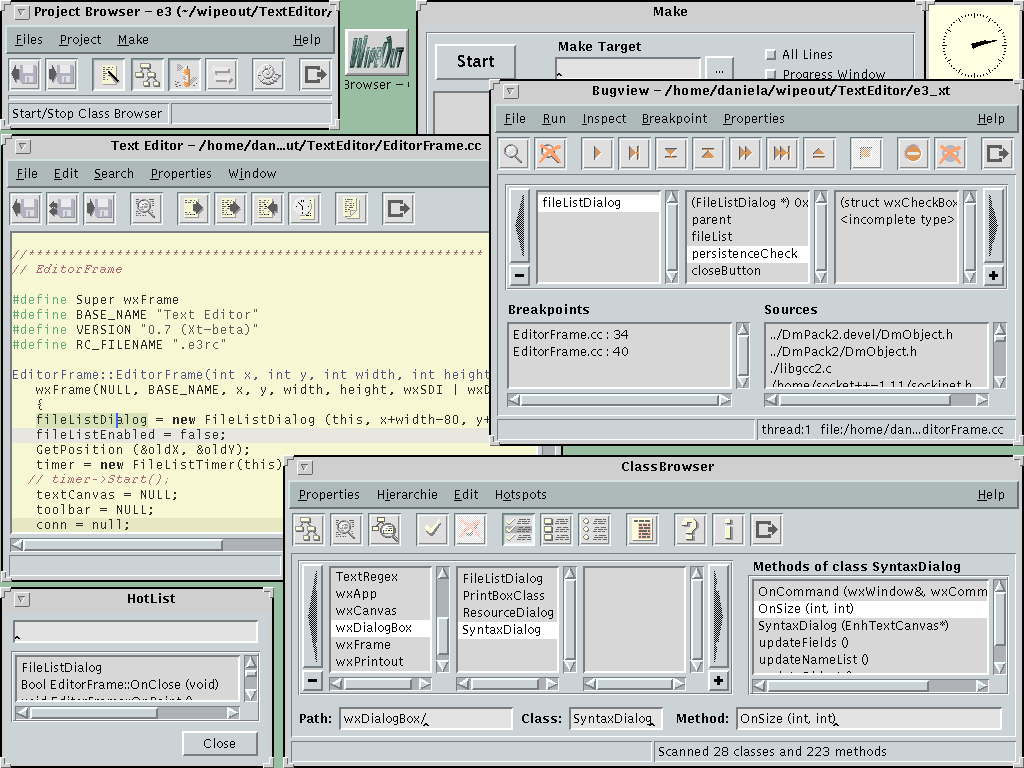Click the exit icon in Text Editor toolbar
Screen dimensions: 1024x768
tap(398, 208)
